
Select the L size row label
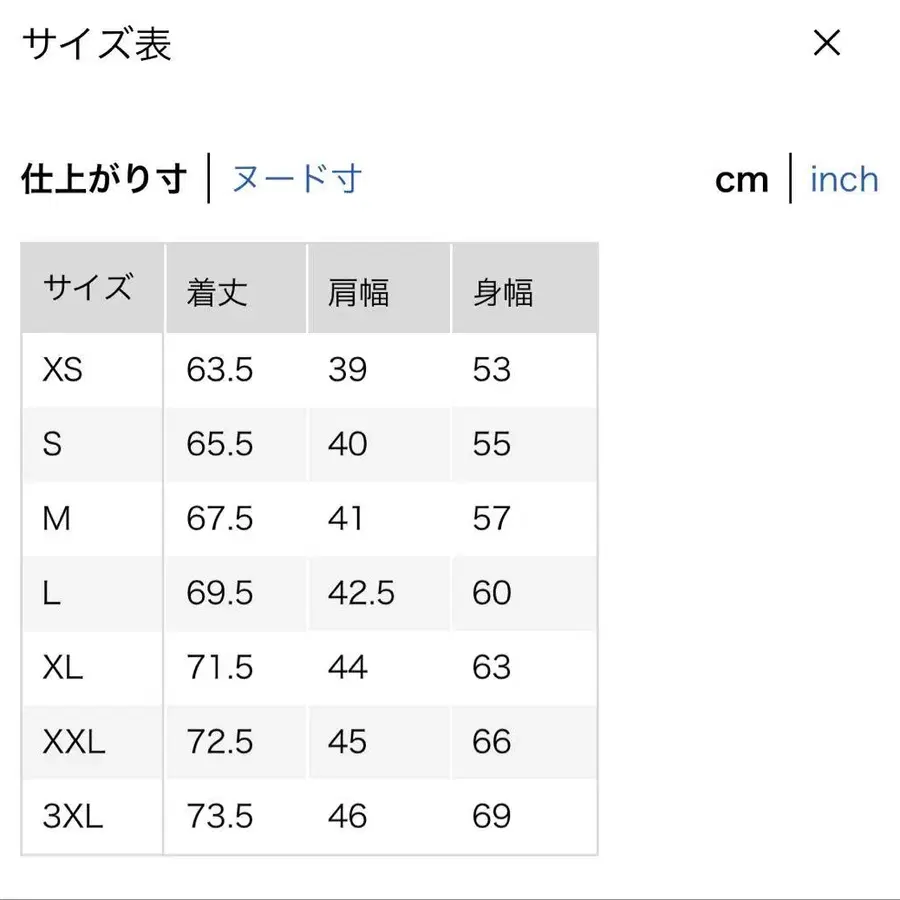click(52, 593)
